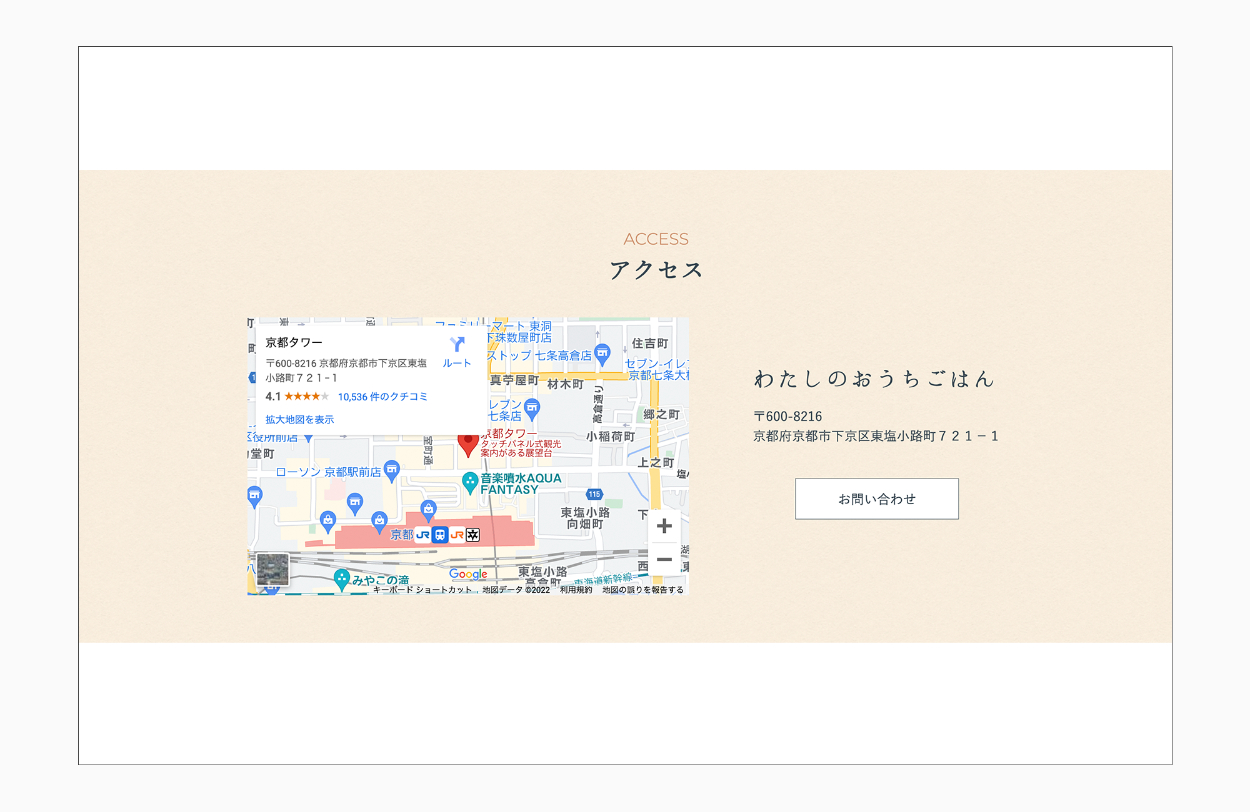The height and width of the screenshot is (812, 1250).
Task: Click the 七条高倉店 store pin
Action: 602,352
